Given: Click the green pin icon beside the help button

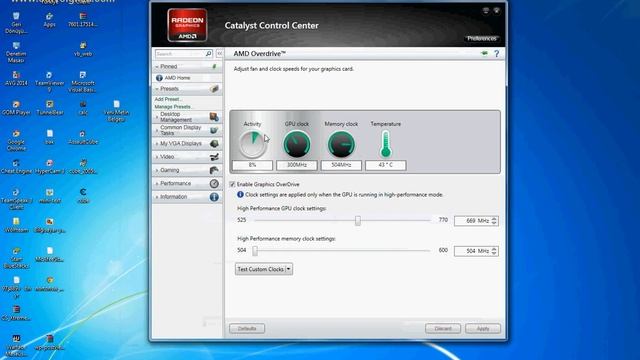Looking at the screenshot, I should pos(484,53).
